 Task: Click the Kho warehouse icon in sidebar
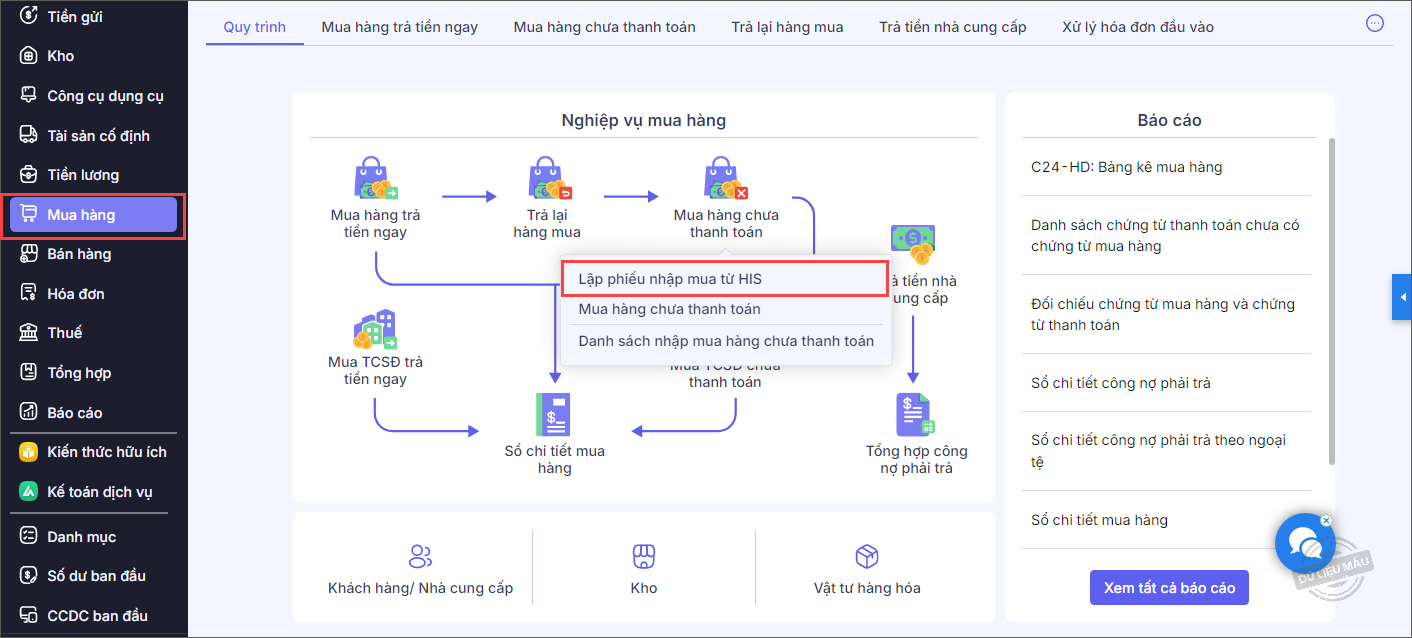click(29, 56)
